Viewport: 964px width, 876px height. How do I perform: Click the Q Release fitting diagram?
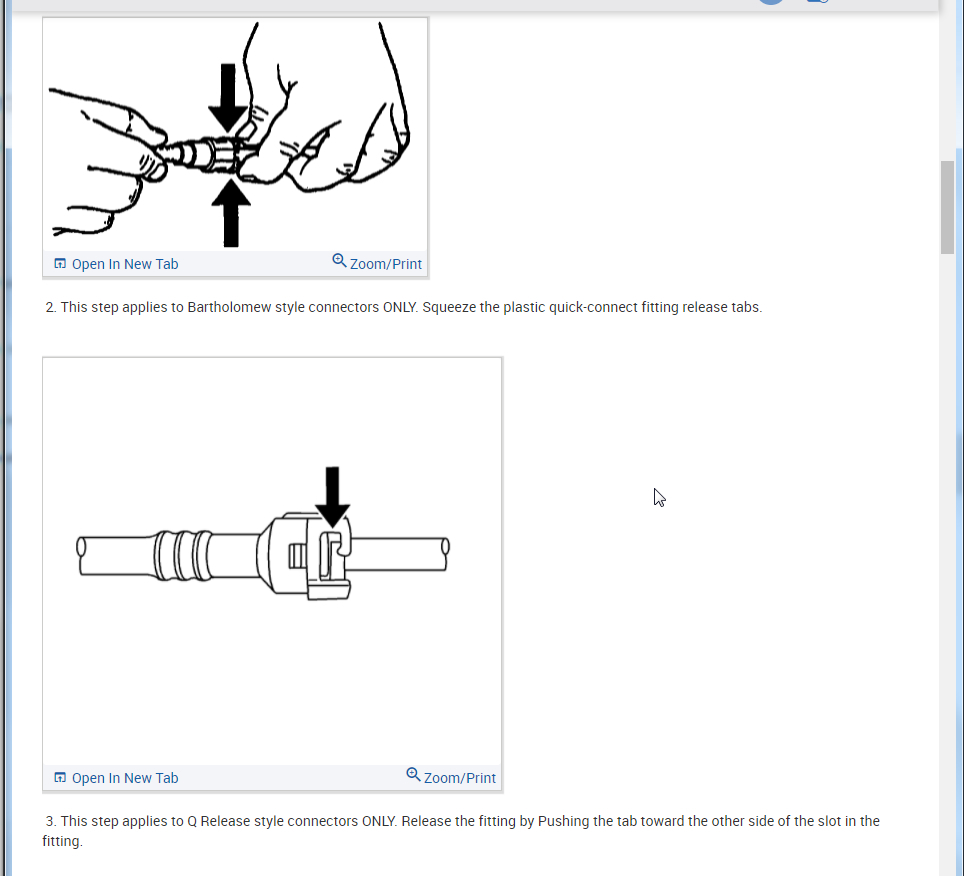(x=272, y=561)
